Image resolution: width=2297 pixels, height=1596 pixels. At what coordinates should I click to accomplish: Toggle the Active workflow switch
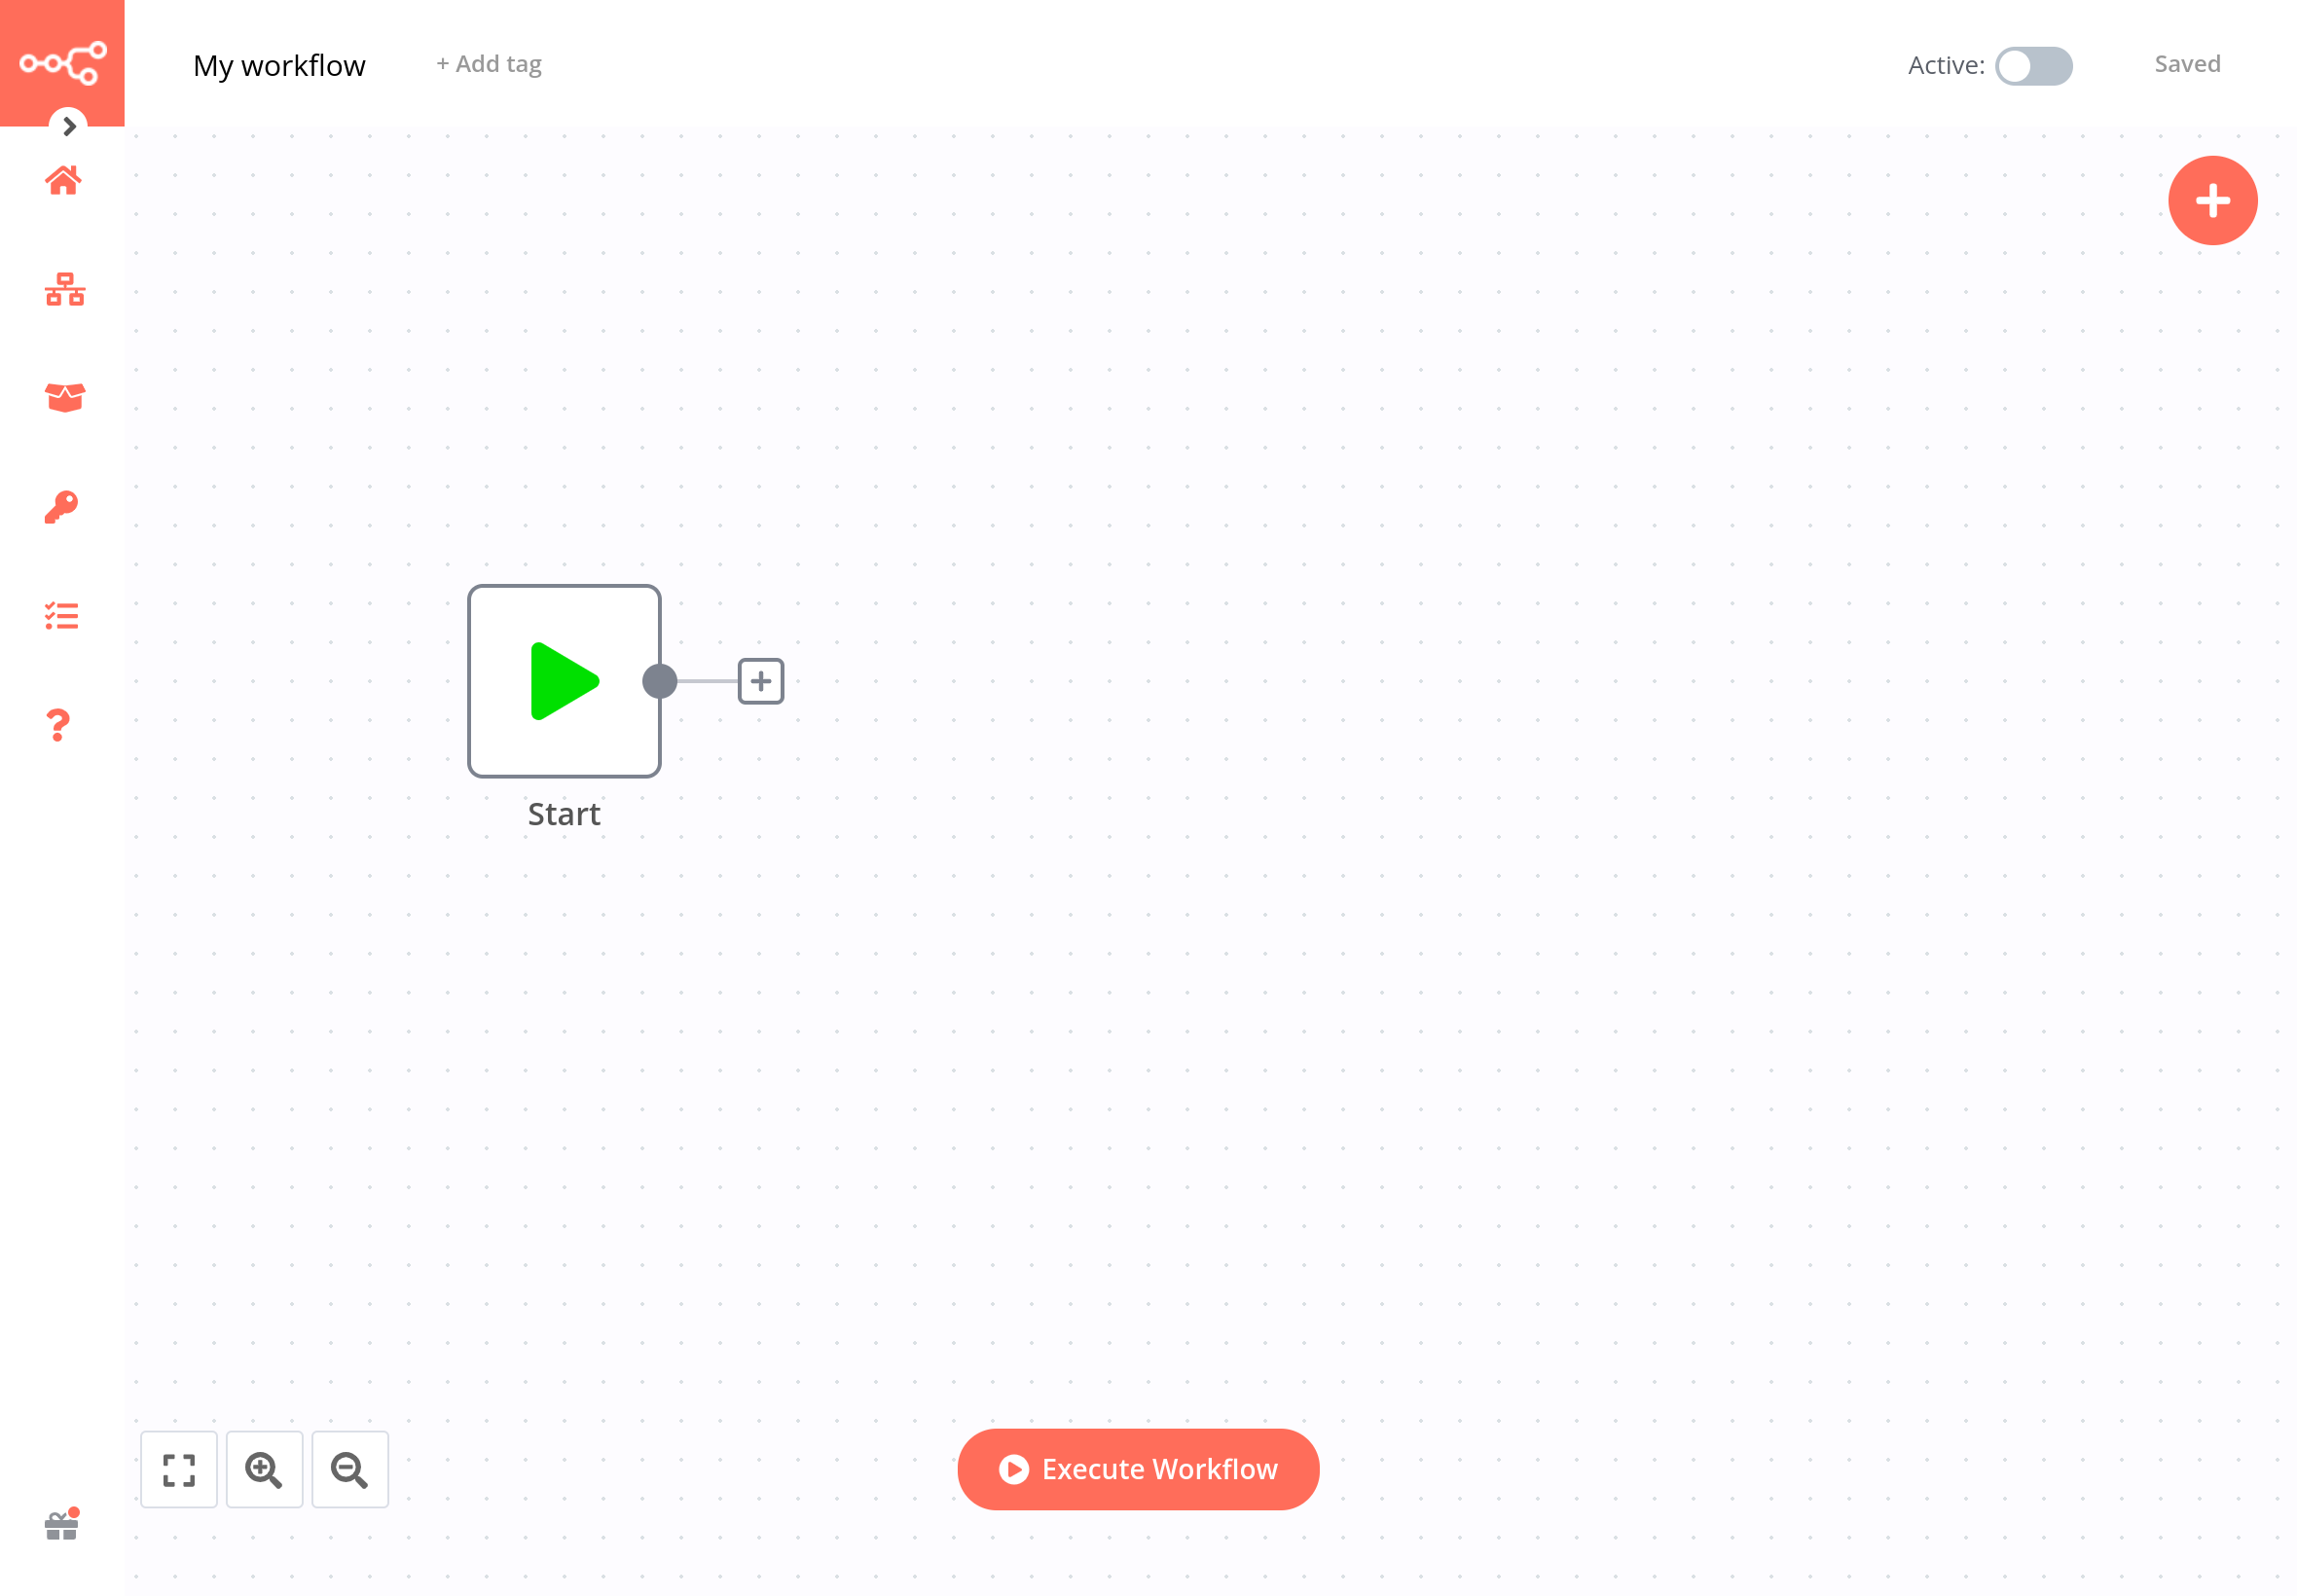pos(2030,64)
